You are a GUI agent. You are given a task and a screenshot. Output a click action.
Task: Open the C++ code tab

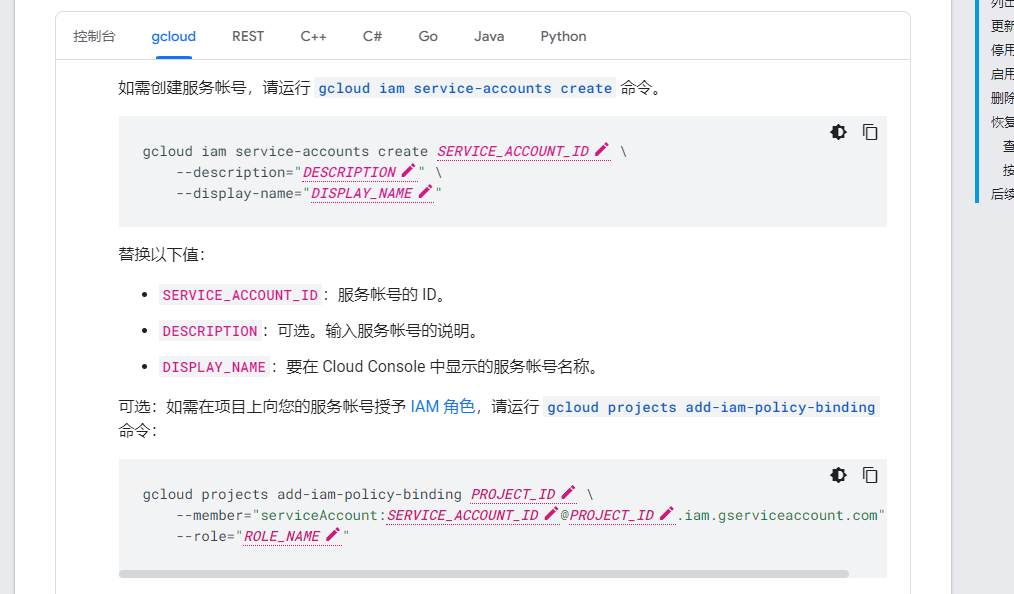(313, 36)
